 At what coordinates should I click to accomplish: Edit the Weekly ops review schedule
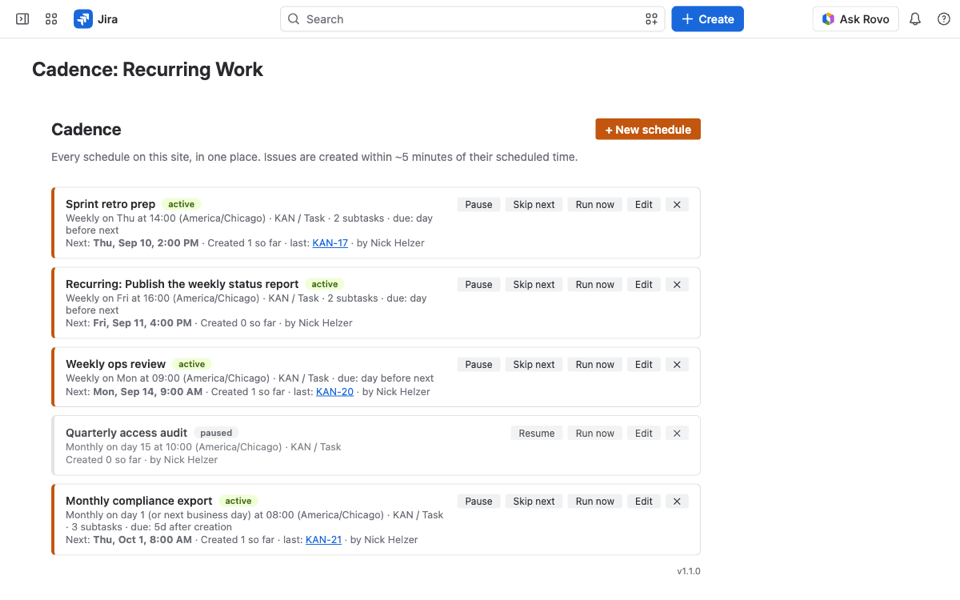tap(643, 364)
